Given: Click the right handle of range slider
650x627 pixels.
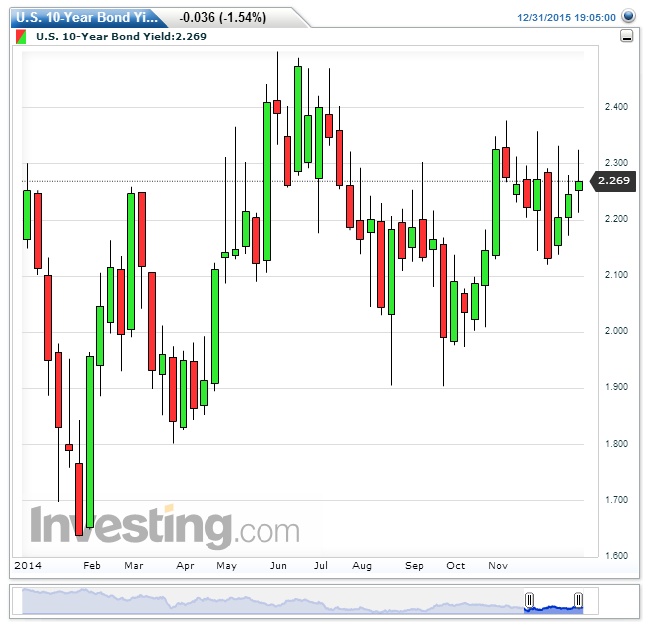Looking at the screenshot, I should (x=578, y=600).
